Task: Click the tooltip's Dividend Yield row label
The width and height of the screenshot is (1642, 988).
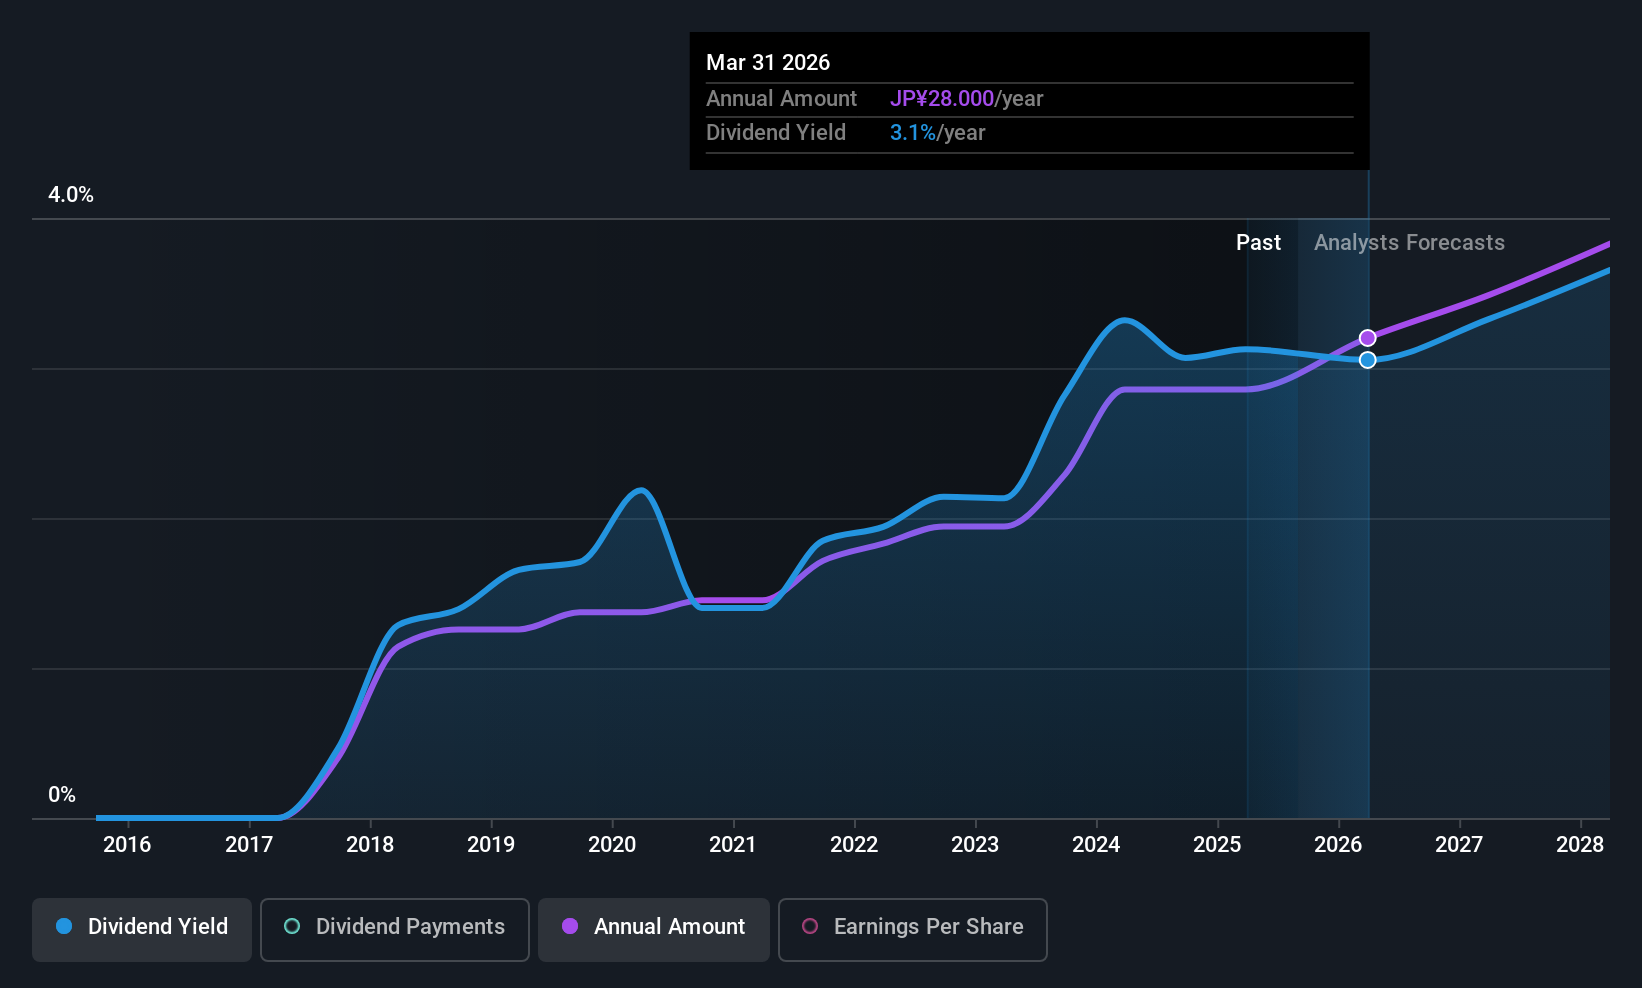Action: pos(776,133)
